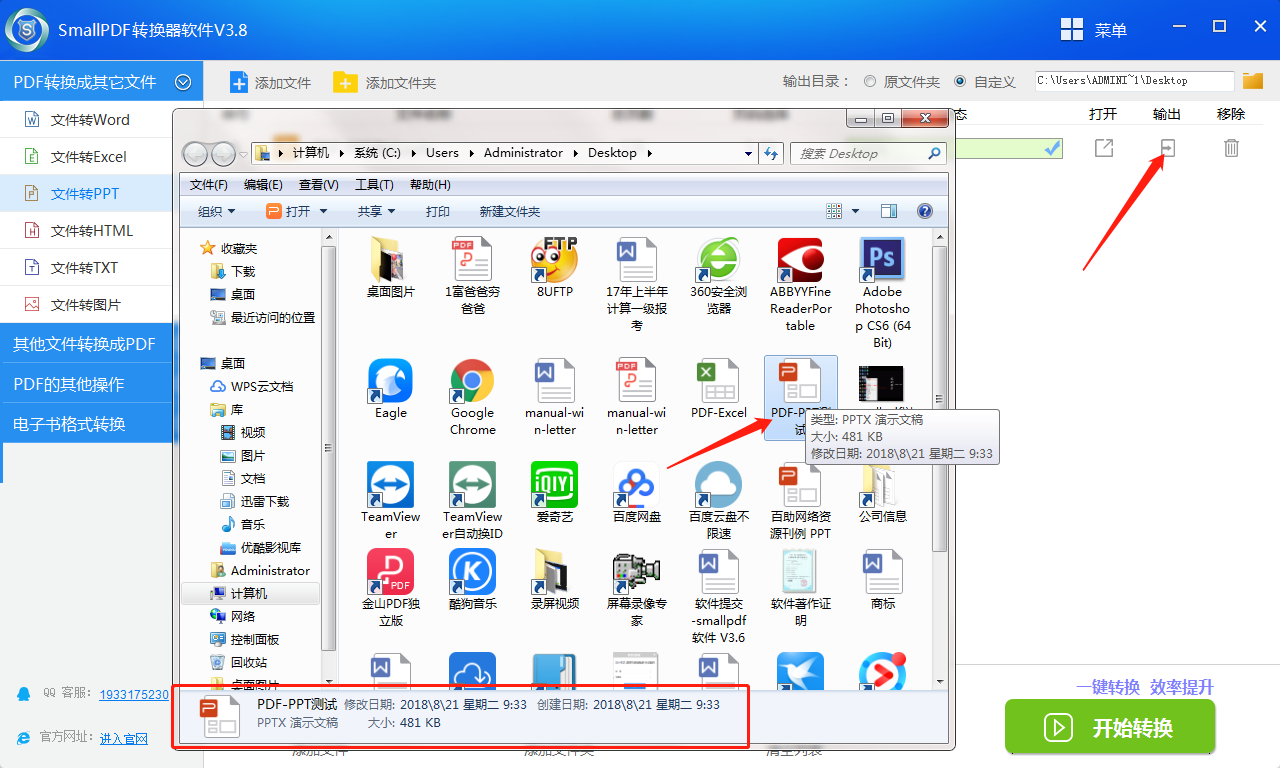Open the Explorer help question-mark icon
The height and width of the screenshot is (768, 1280).
pos(925,211)
